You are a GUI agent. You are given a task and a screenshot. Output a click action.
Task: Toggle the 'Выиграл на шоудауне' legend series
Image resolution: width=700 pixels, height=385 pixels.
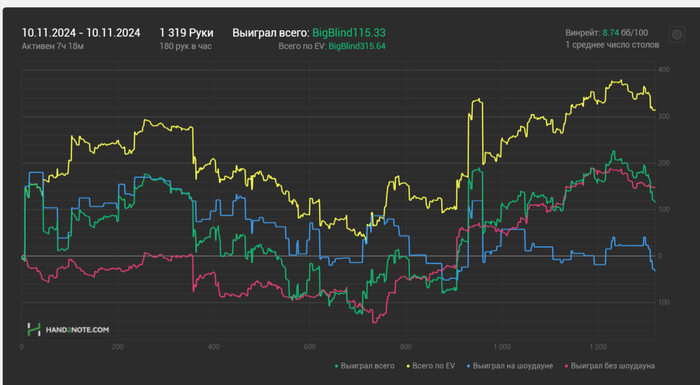[x=510, y=366]
